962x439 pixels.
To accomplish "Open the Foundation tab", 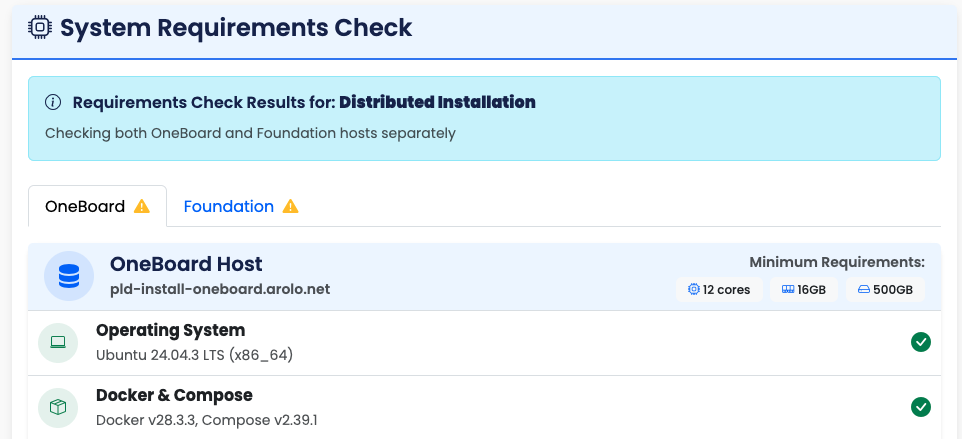I will coord(229,207).
